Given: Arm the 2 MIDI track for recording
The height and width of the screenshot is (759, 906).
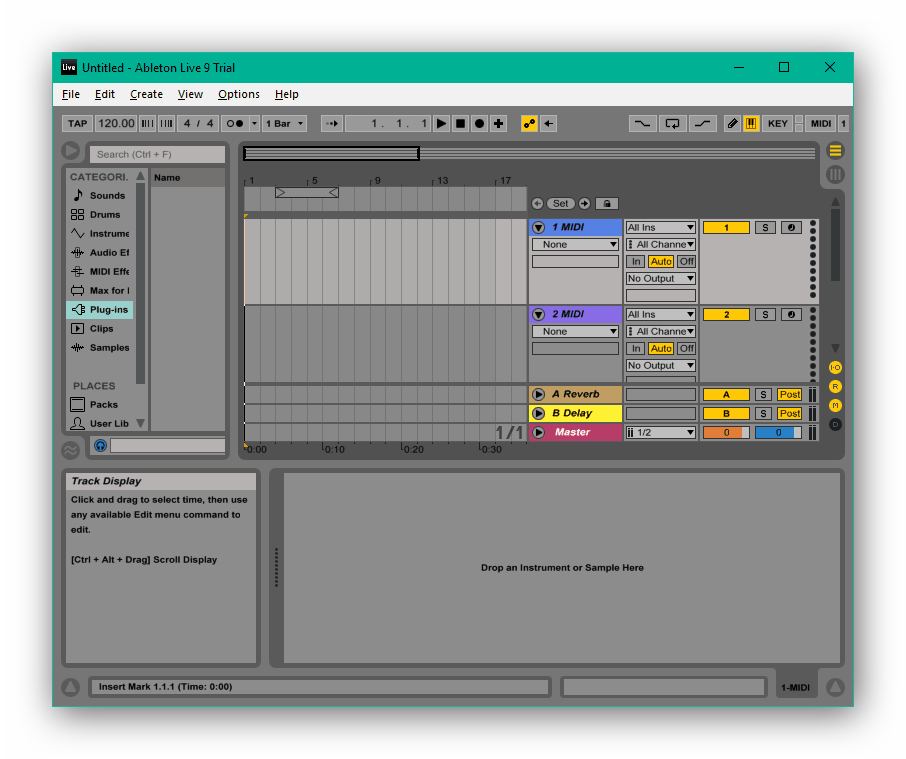Looking at the screenshot, I should point(791,315).
